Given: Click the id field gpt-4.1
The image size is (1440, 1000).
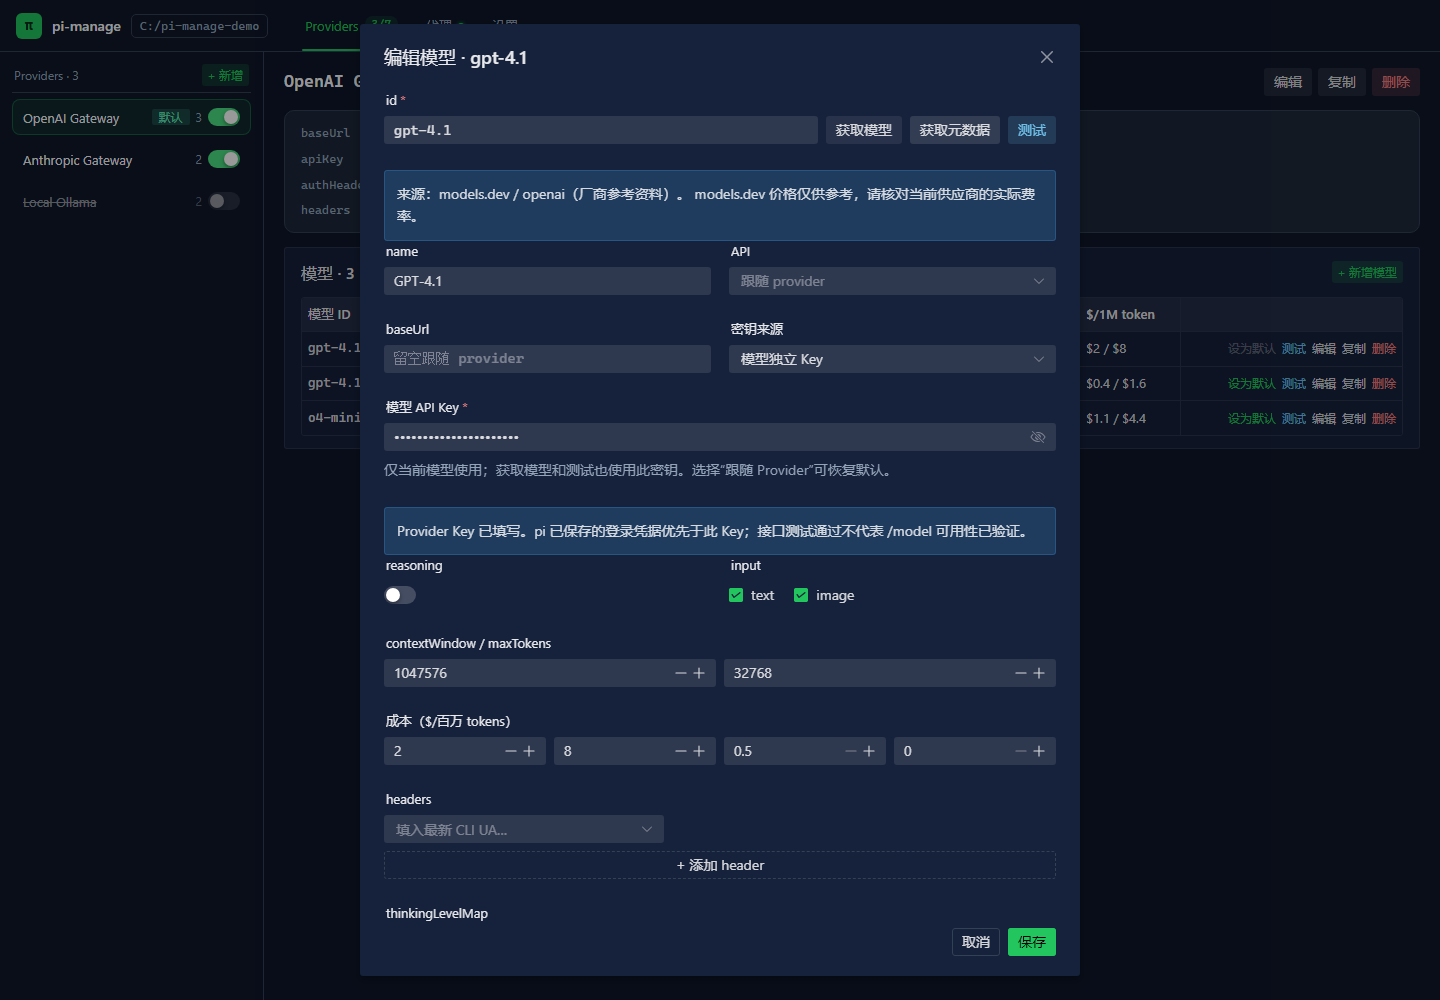Looking at the screenshot, I should pyautogui.click(x=601, y=130).
